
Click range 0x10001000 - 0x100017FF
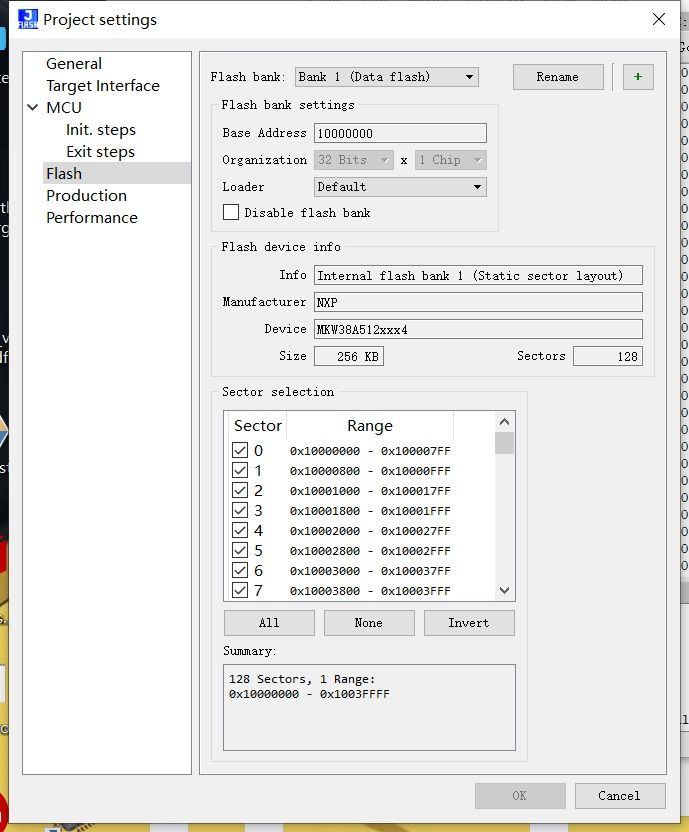(x=370, y=491)
